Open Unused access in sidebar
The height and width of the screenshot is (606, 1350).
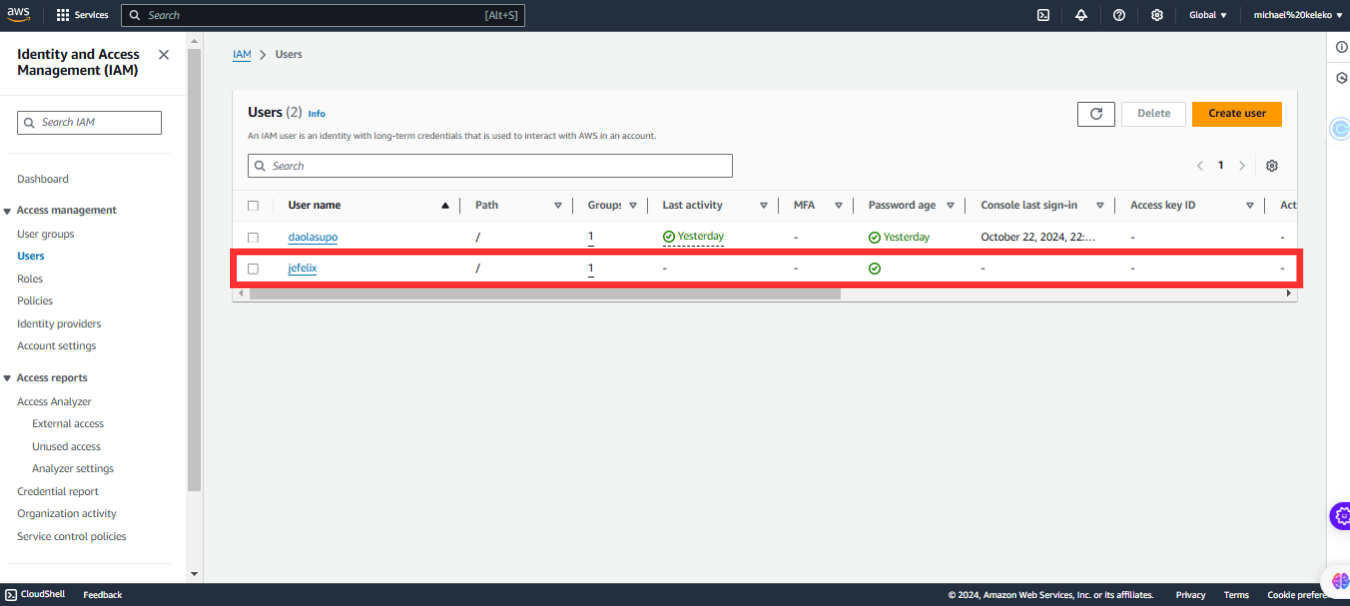(66, 447)
